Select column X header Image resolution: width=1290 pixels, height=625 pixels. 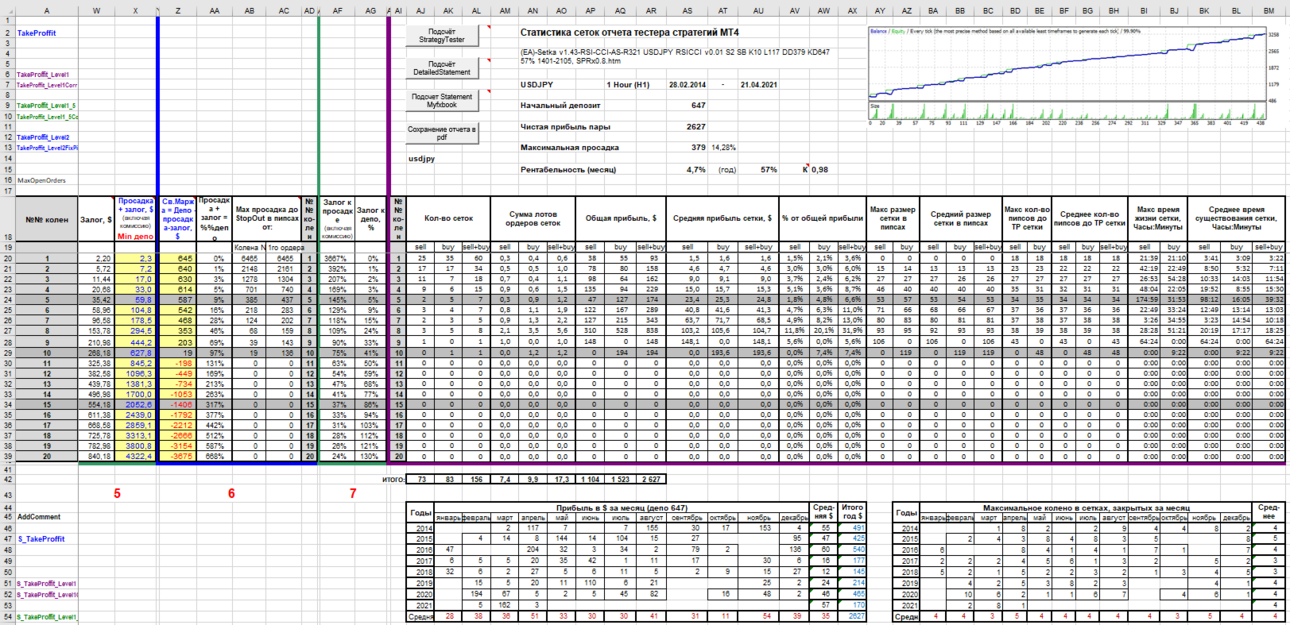tap(135, 13)
